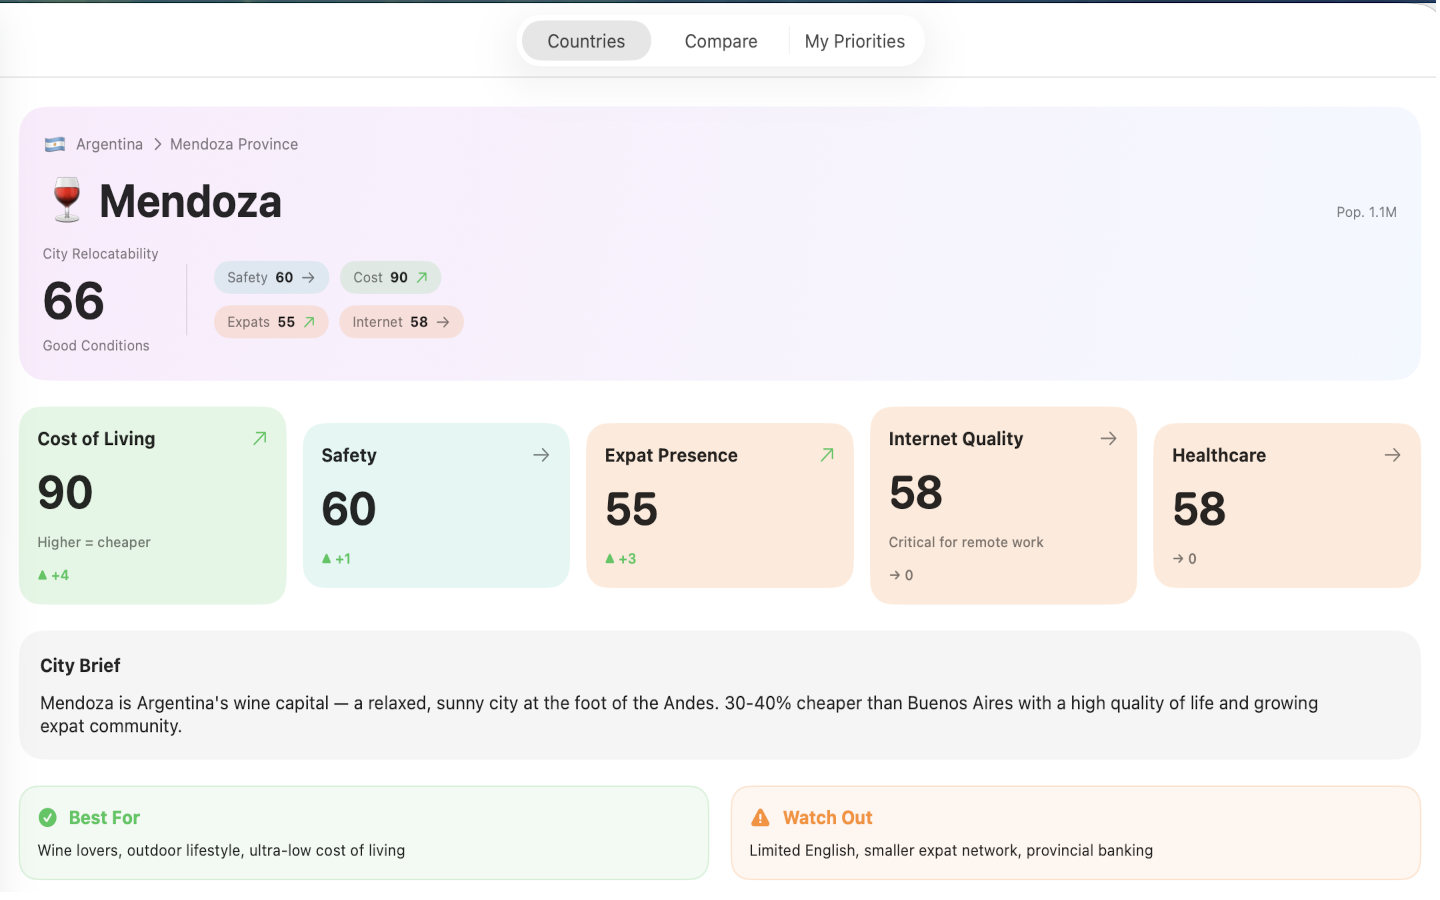The width and height of the screenshot is (1440, 900).
Task: Click the Safety card arrow icon
Action: 541,455
